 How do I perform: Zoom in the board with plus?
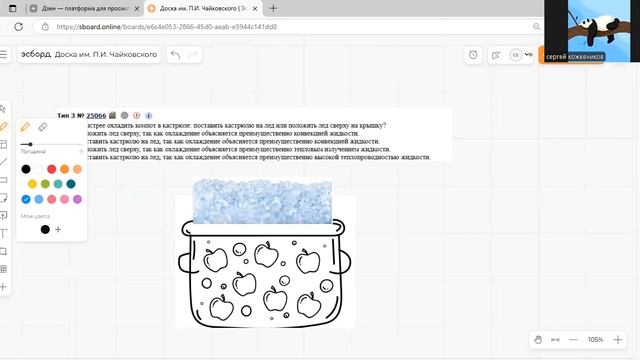tap(618, 340)
